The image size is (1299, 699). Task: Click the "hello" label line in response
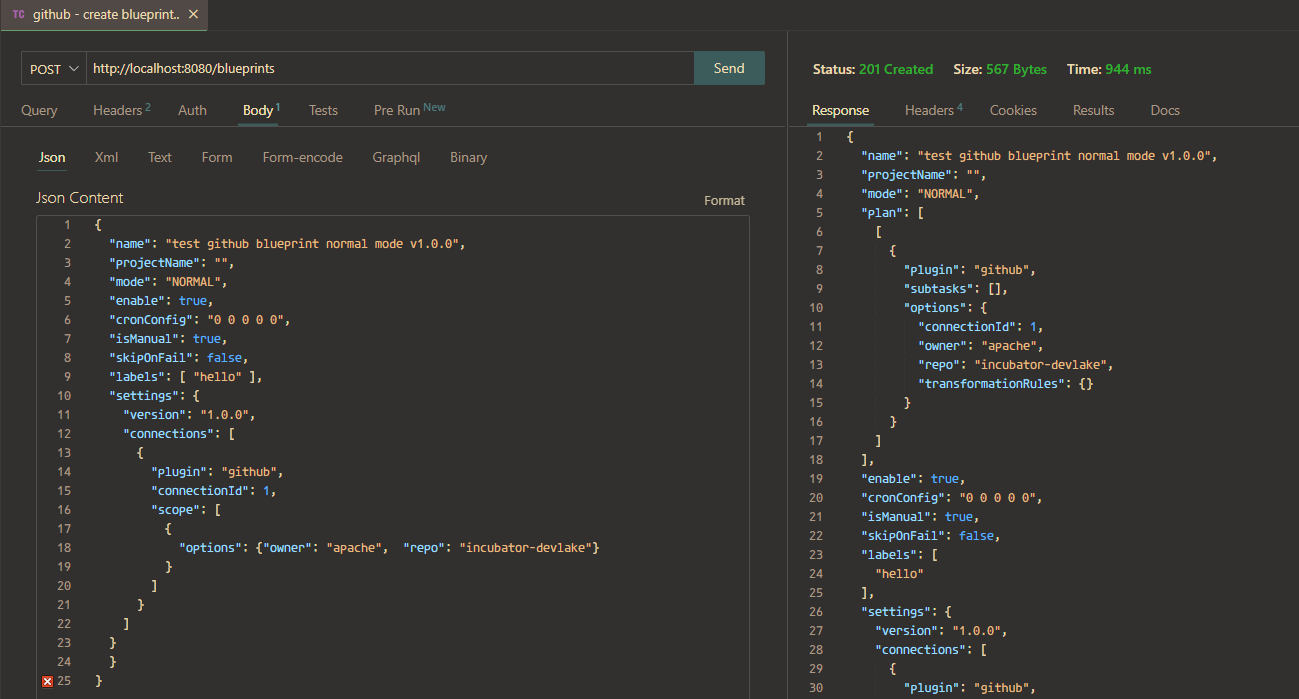[900, 573]
